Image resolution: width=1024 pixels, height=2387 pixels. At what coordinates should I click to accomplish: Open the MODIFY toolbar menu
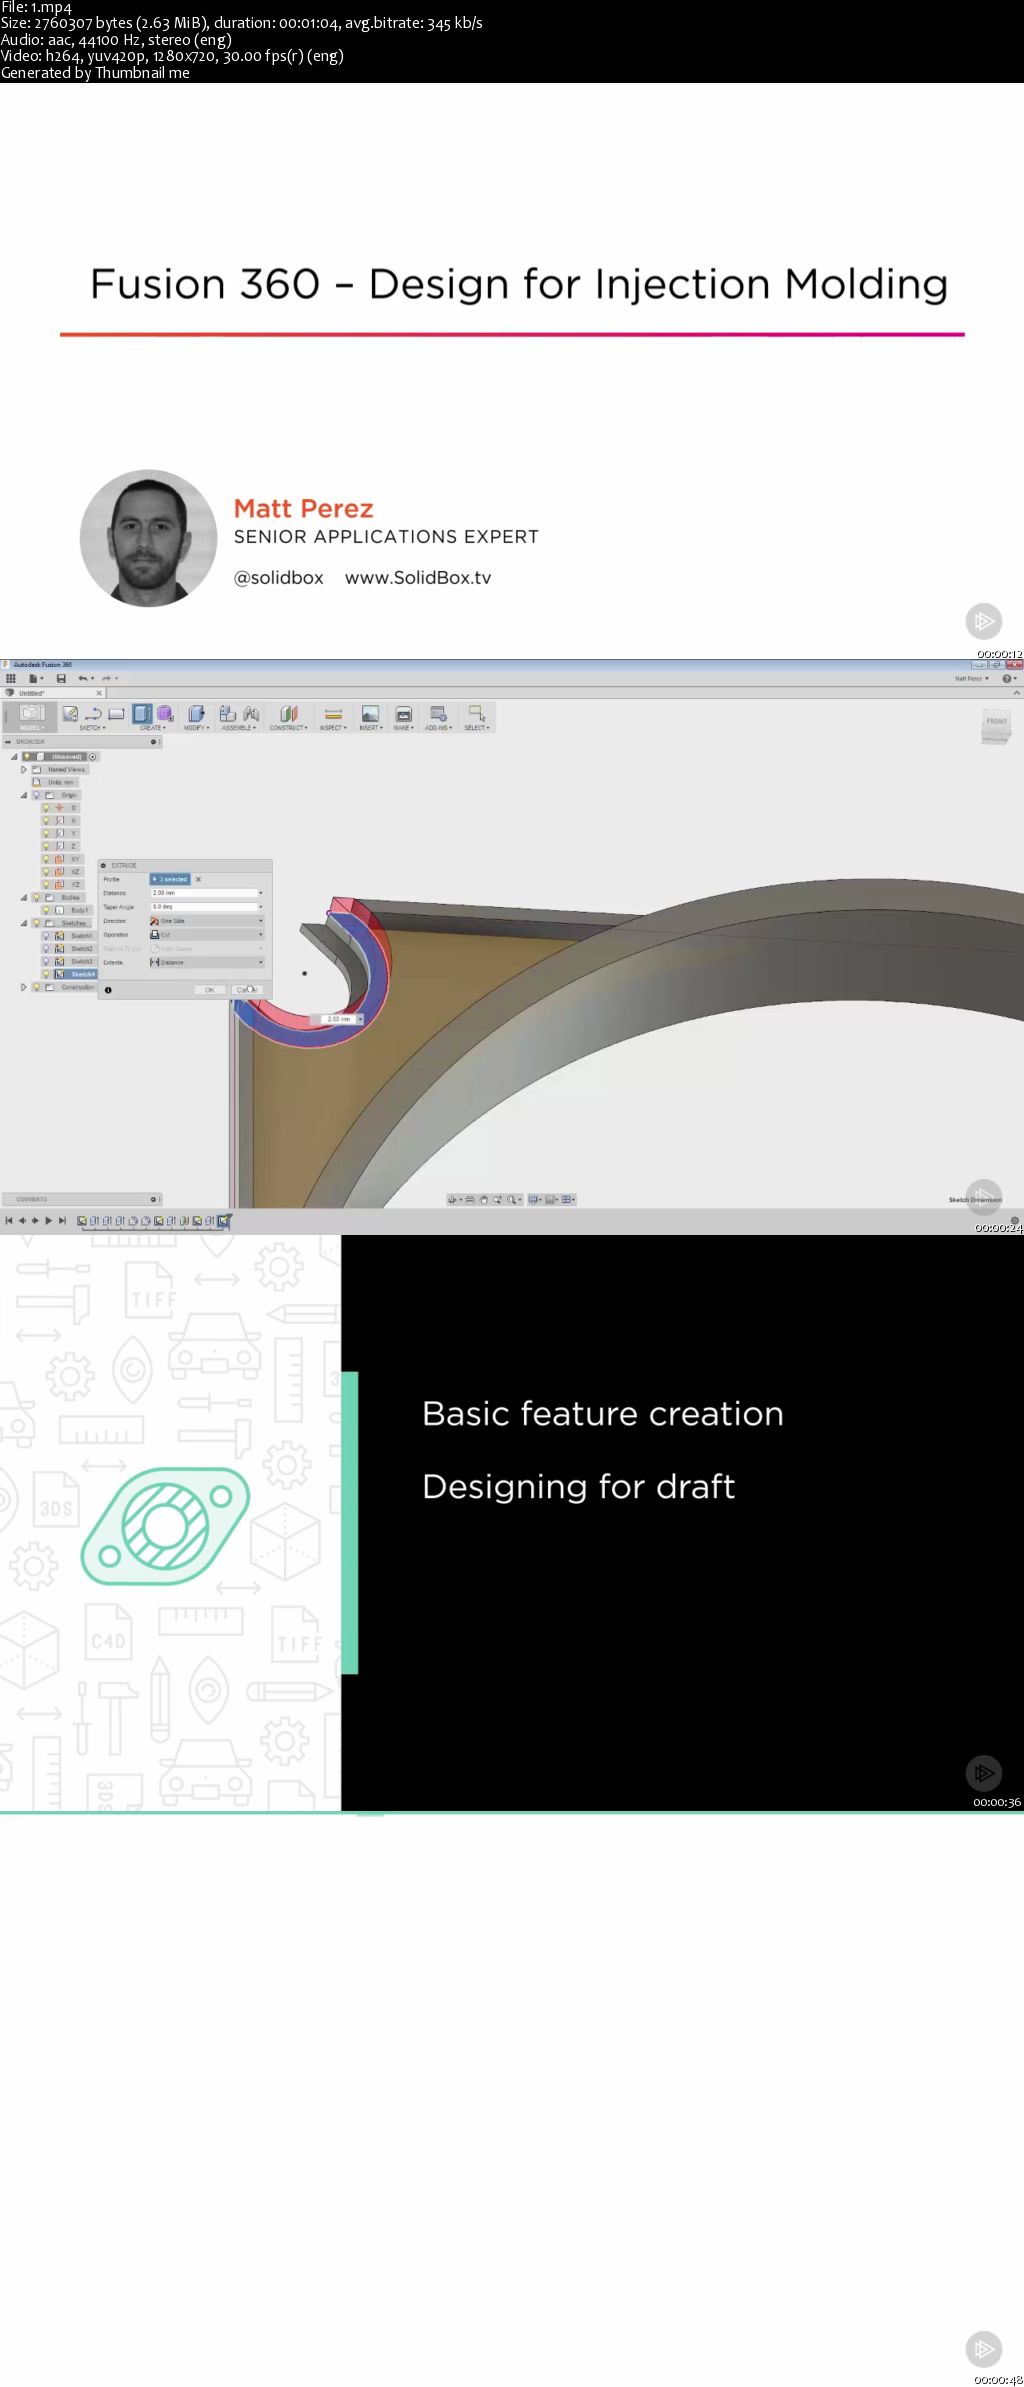196,728
